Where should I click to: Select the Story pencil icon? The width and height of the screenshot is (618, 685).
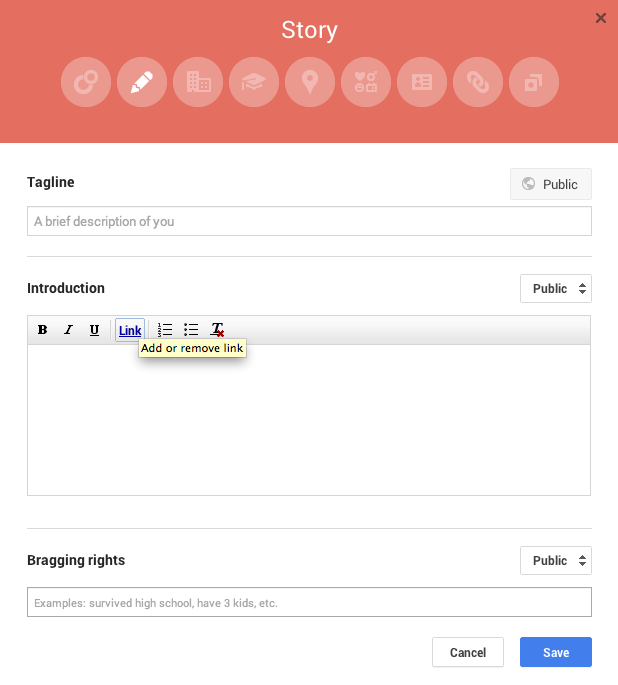click(142, 82)
